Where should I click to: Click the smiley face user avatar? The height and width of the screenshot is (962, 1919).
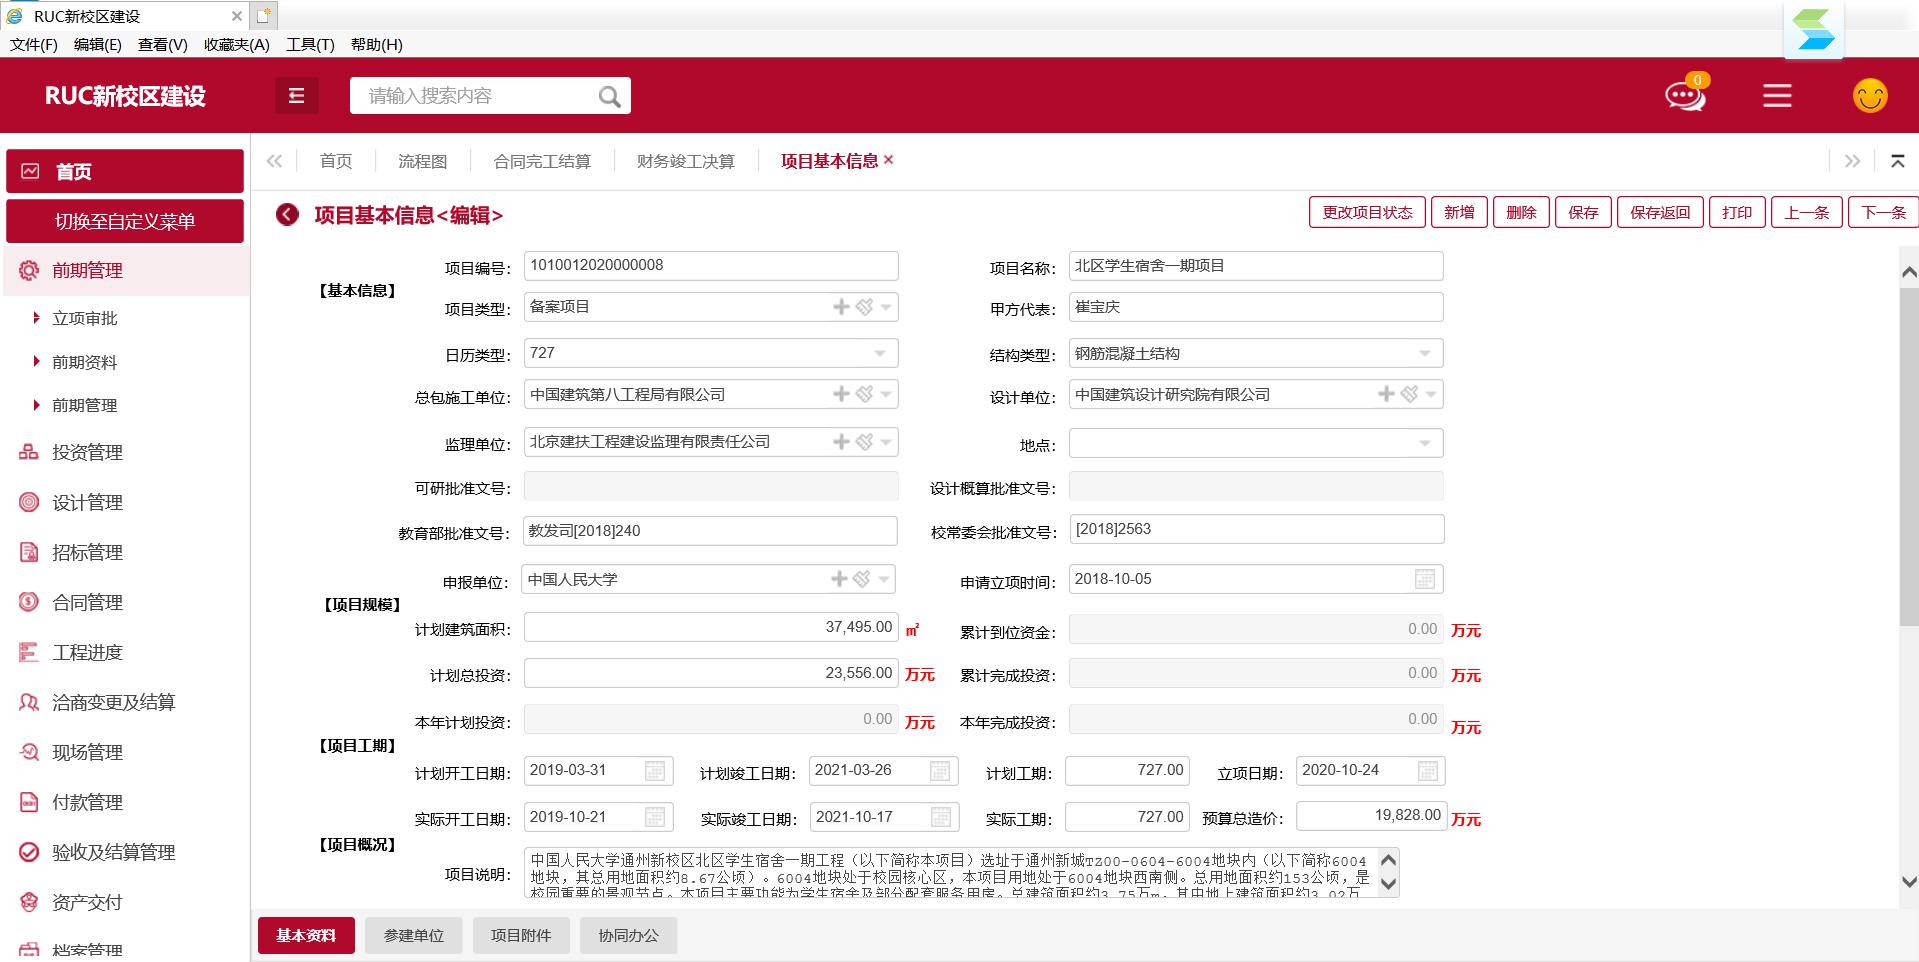(x=1869, y=96)
